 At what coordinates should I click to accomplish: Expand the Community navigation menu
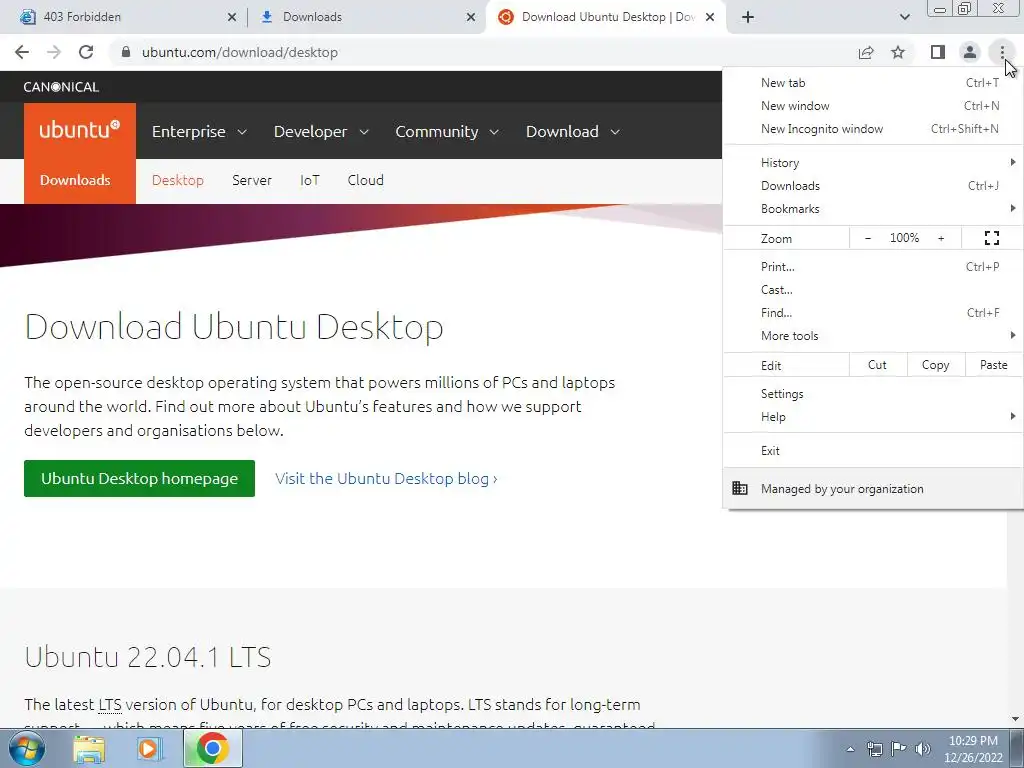[447, 131]
